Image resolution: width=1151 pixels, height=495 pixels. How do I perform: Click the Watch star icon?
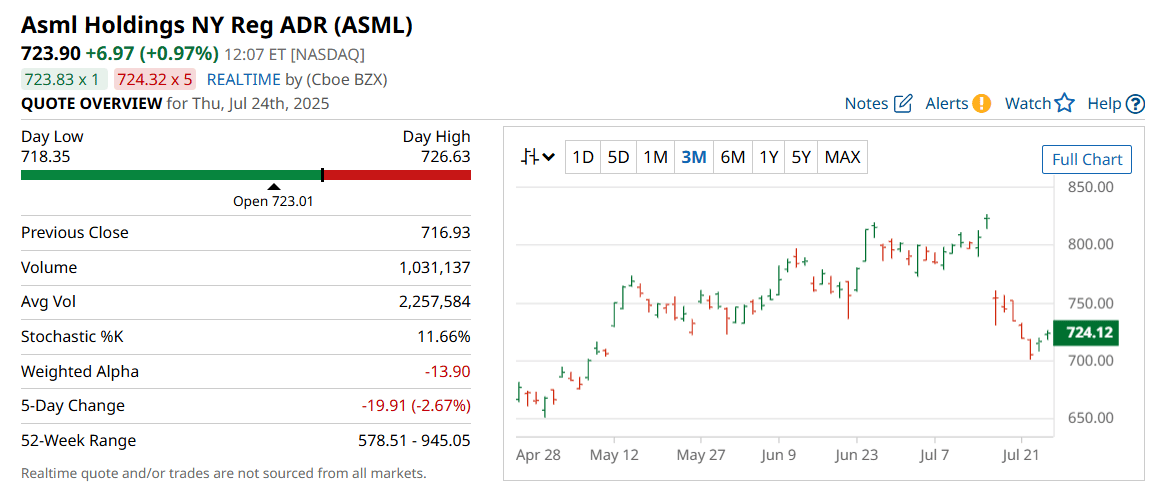tap(1064, 104)
